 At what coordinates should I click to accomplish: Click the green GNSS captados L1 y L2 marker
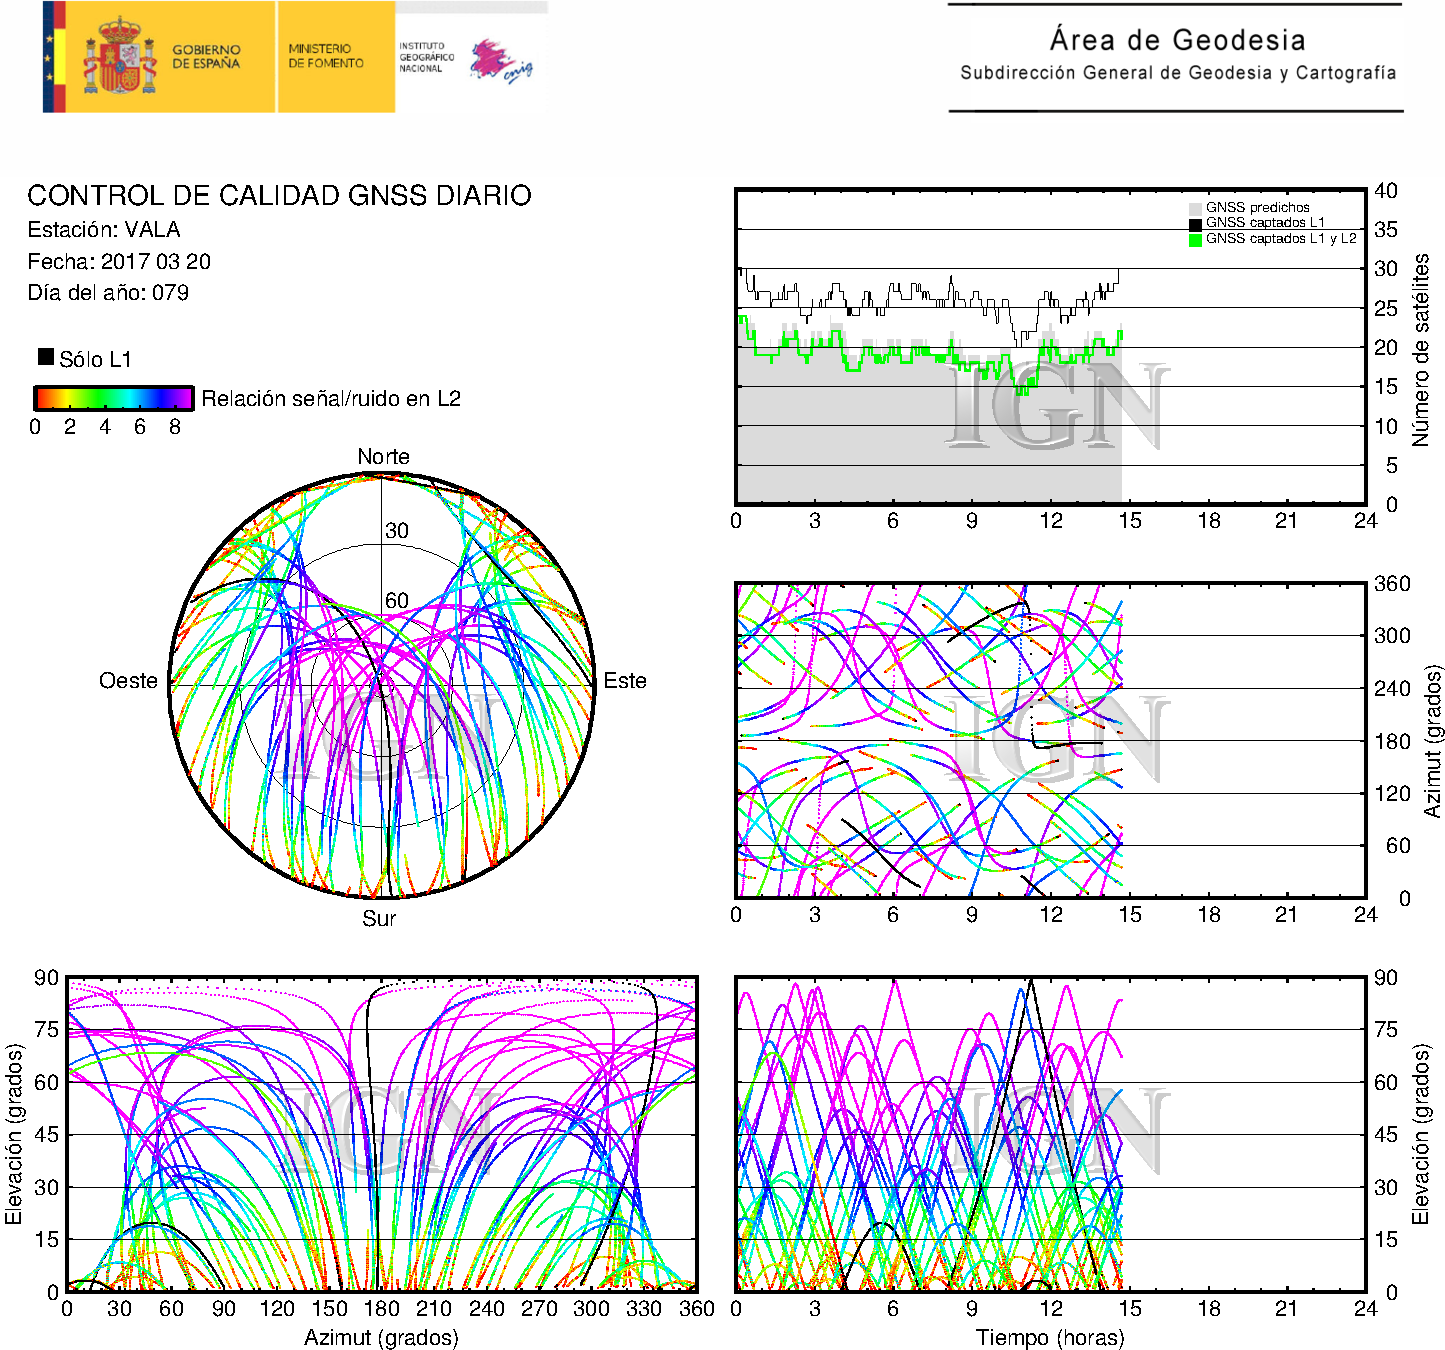[x=1195, y=239]
